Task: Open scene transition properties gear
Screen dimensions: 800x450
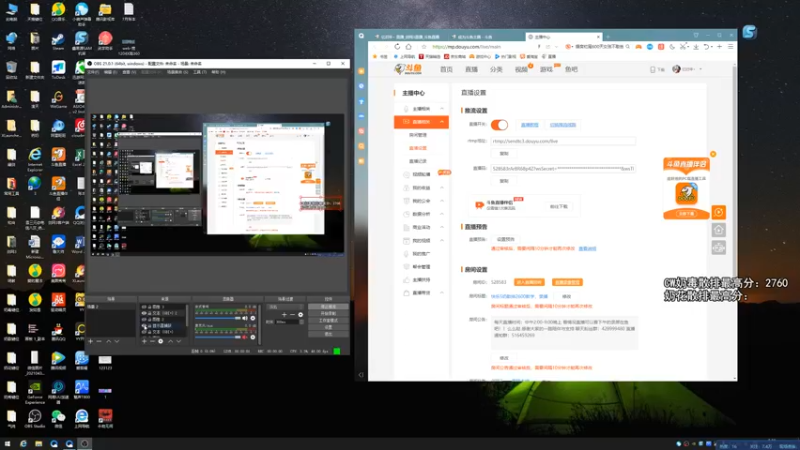Action: pos(301,315)
